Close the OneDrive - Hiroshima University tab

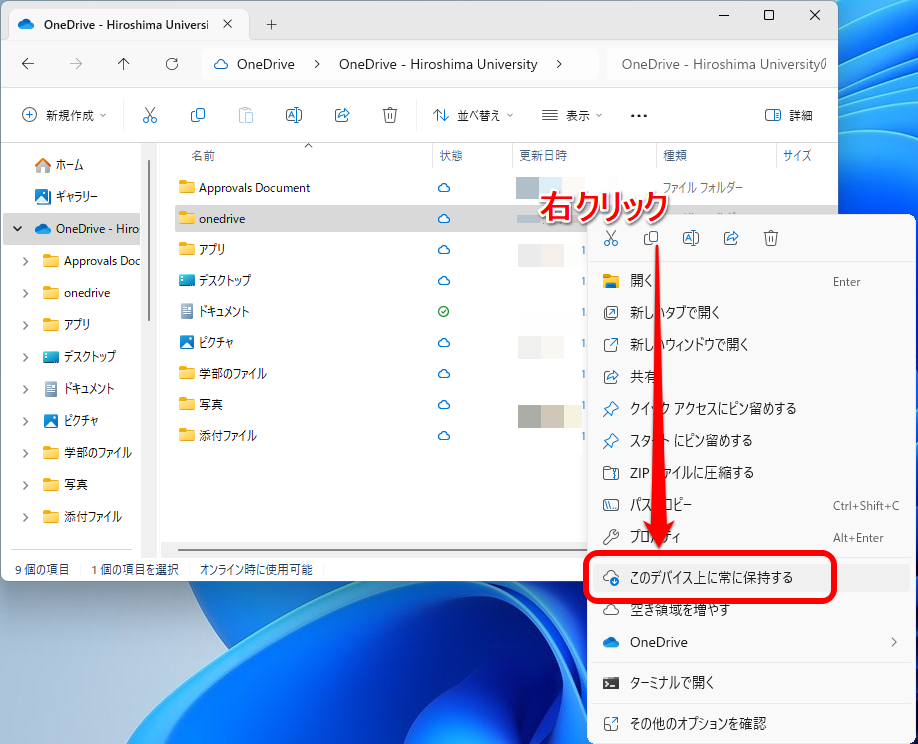coord(228,24)
